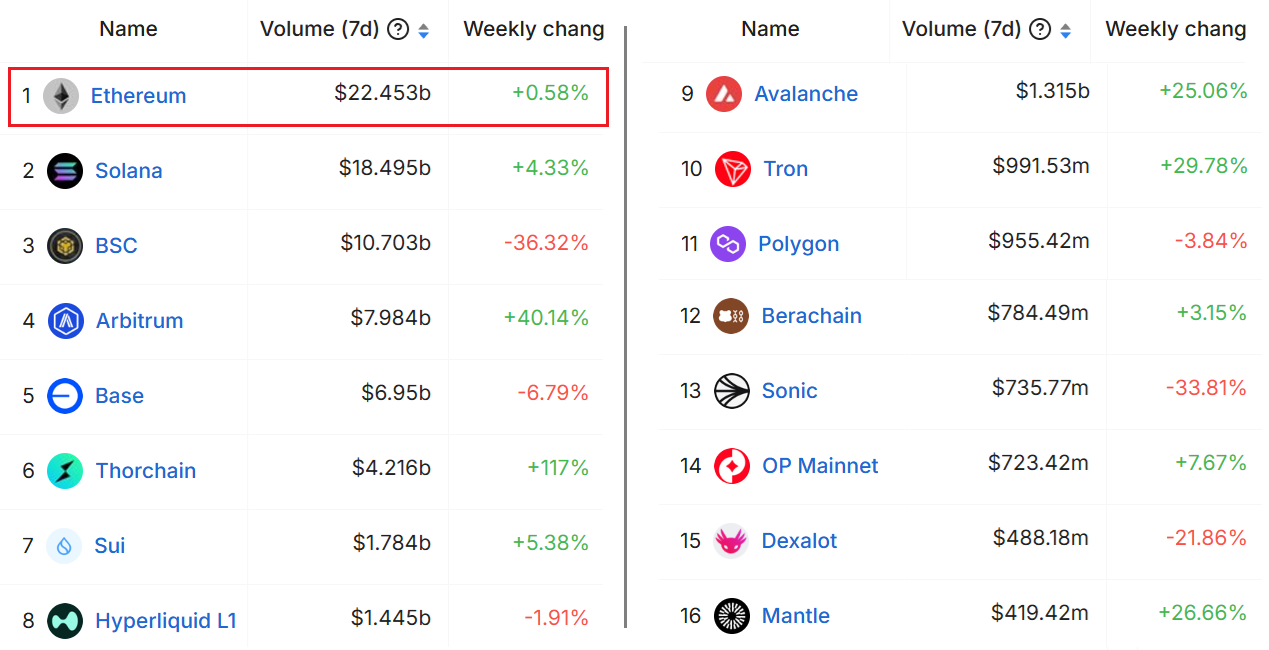Click the Tron red logo icon
The height and width of the screenshot is (650, 1269).
[731, 168]
